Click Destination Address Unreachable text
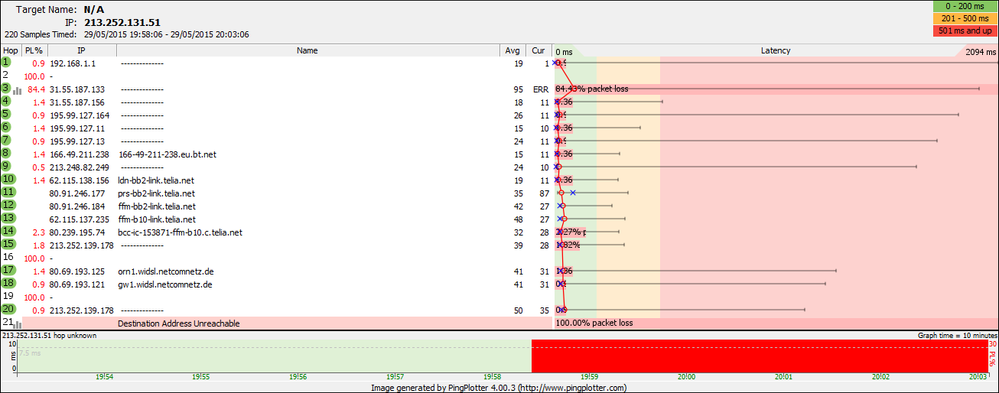 click(x=179, y=324)
